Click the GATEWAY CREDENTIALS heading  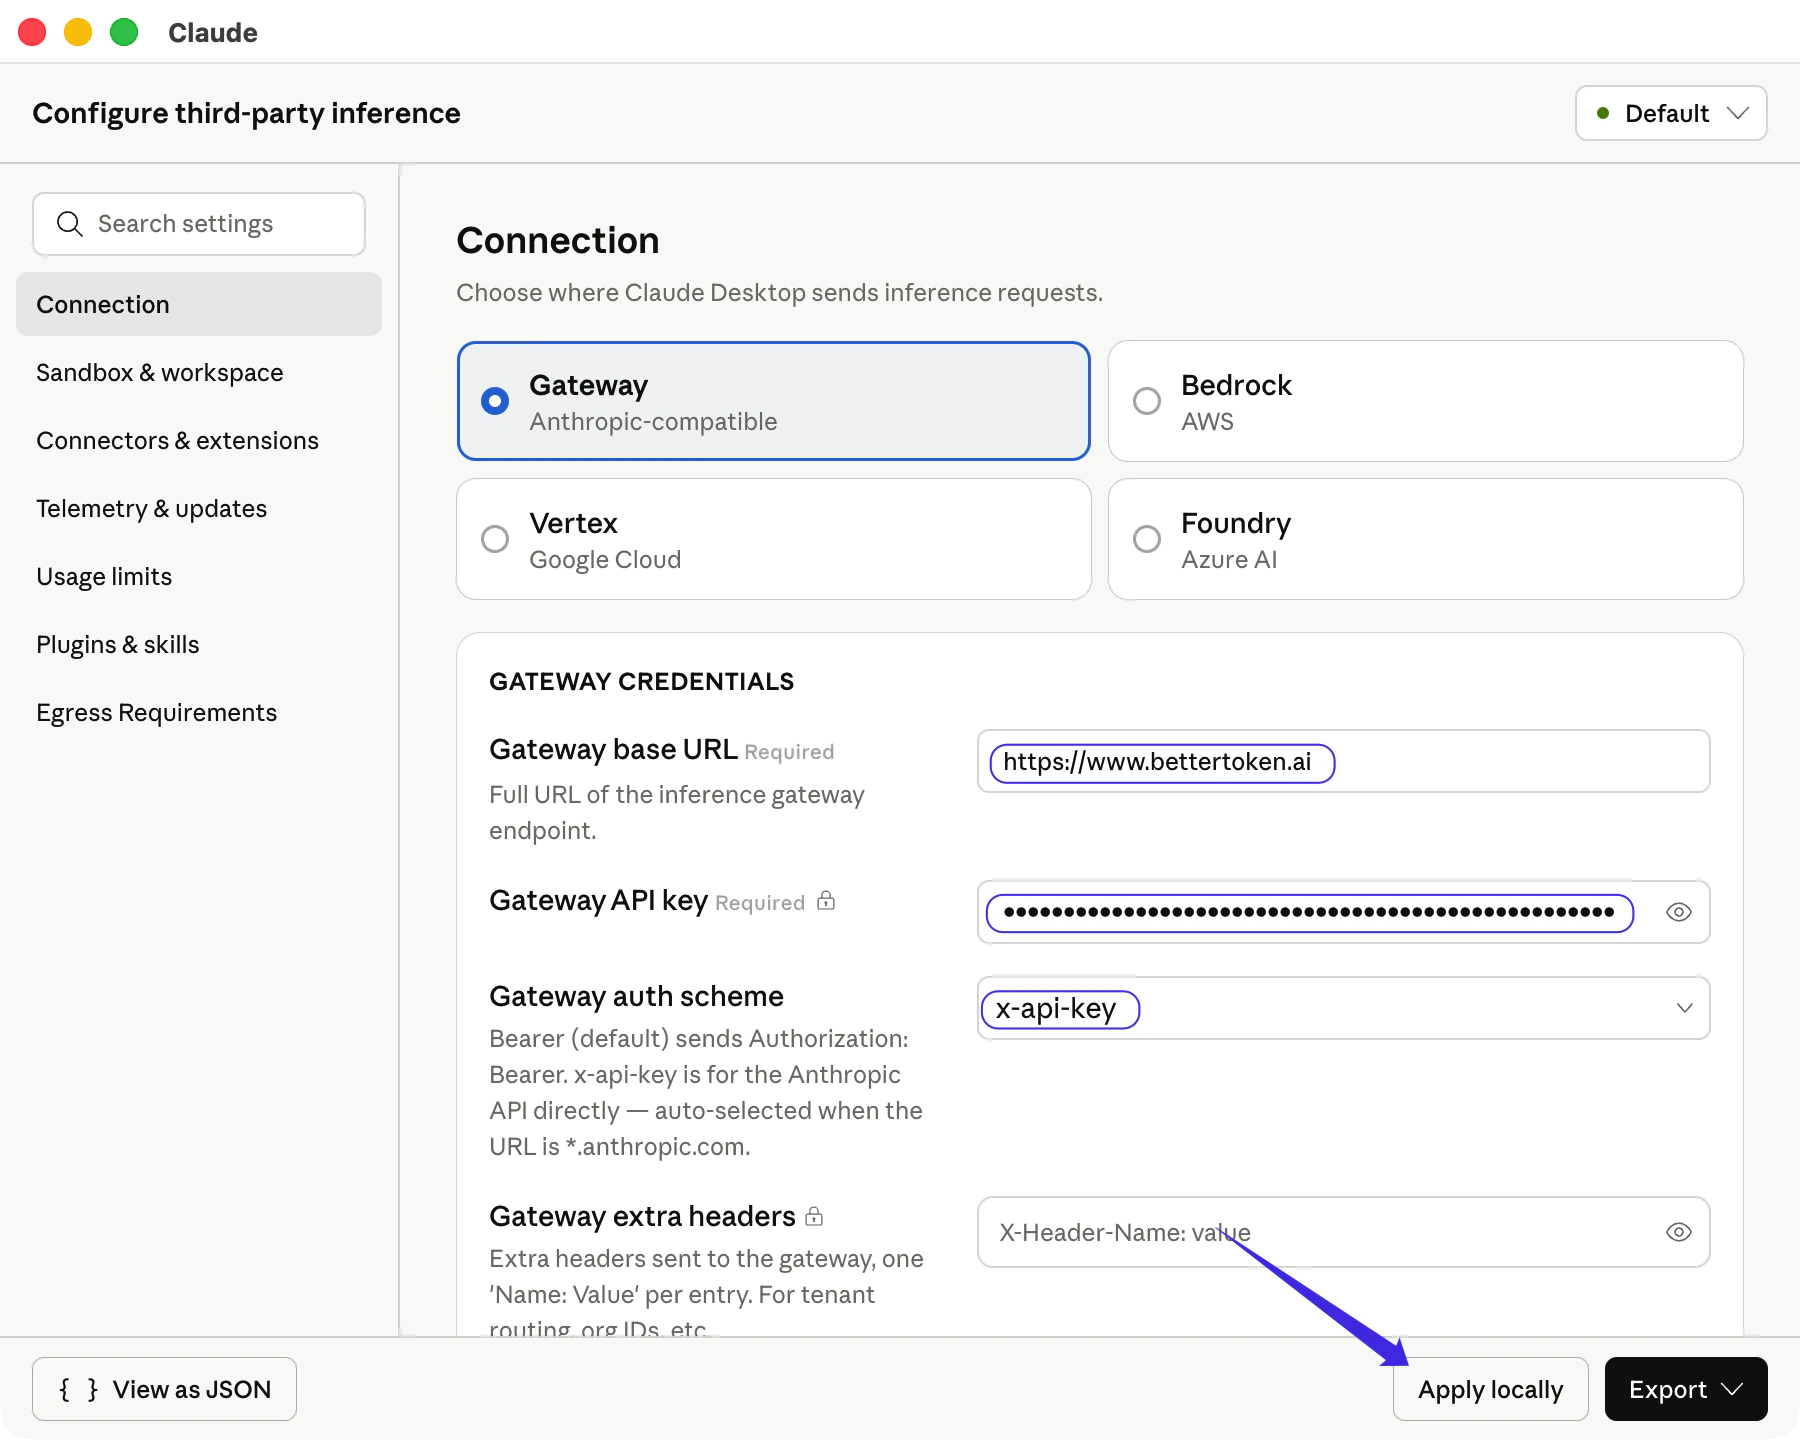(x=641, y=681)
